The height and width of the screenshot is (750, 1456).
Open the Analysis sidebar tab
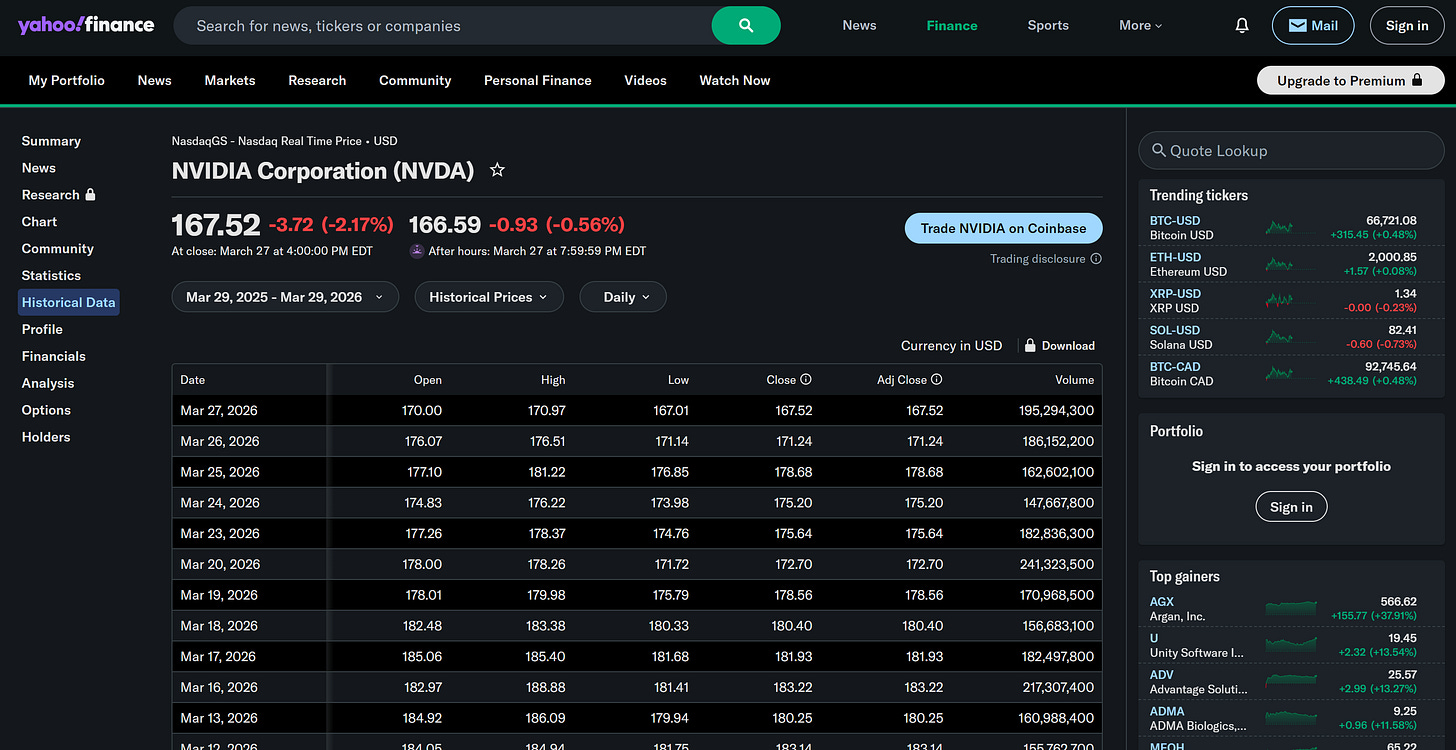point(48,383)
